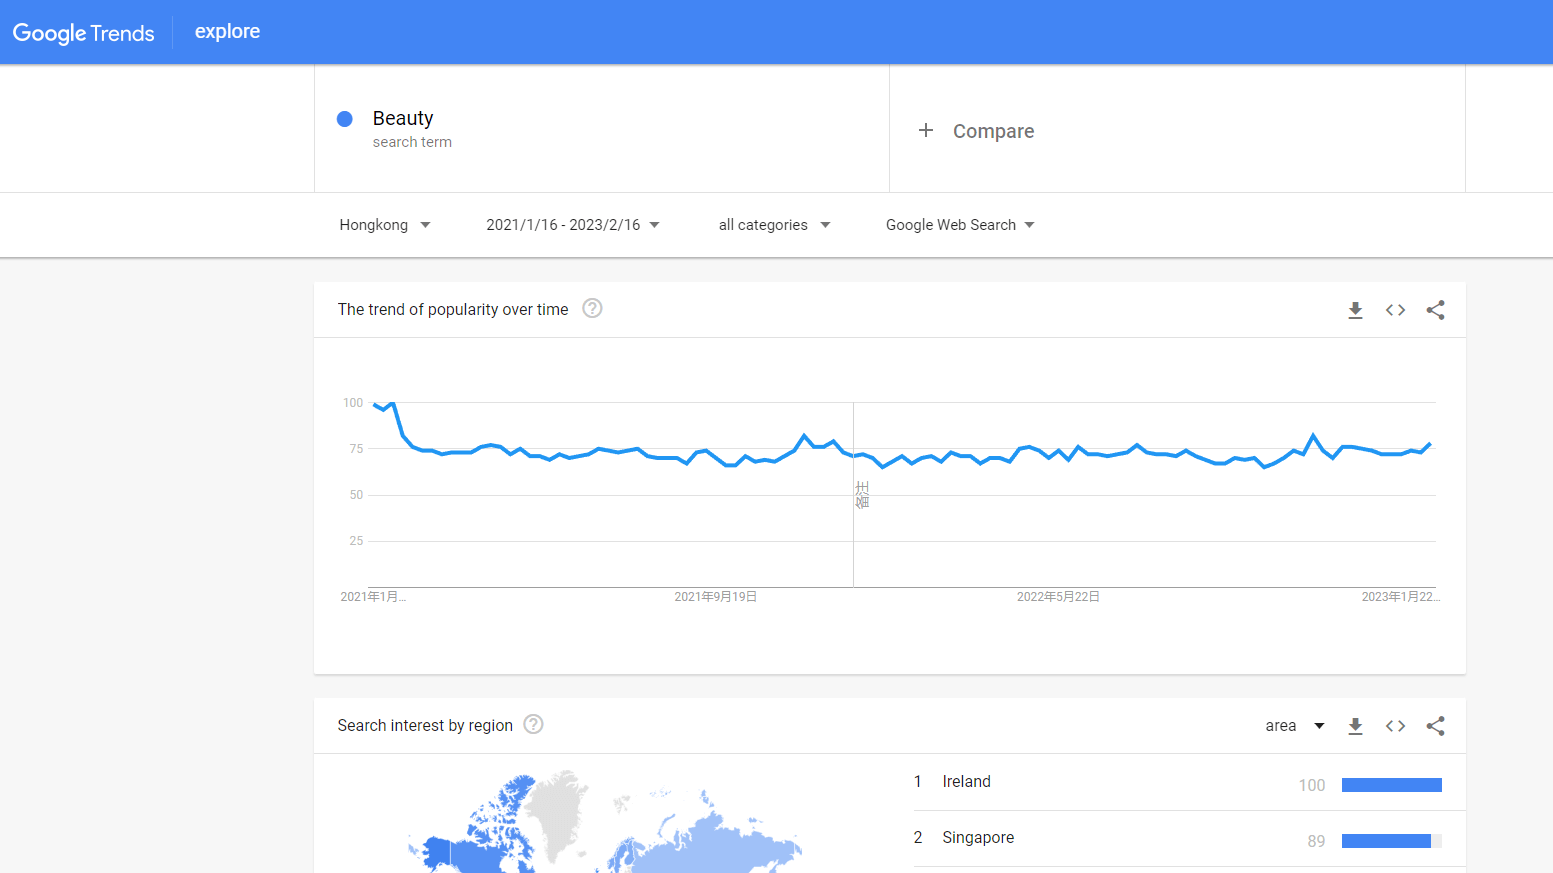Switch the area breakdown dropdown

(1294, 726)
